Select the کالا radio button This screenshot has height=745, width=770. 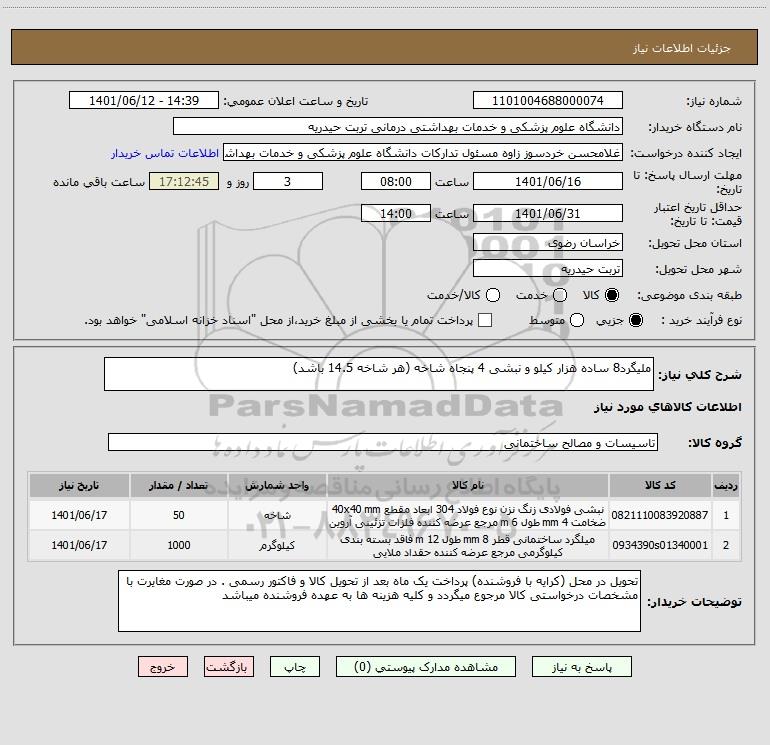(x=612, y=295)
